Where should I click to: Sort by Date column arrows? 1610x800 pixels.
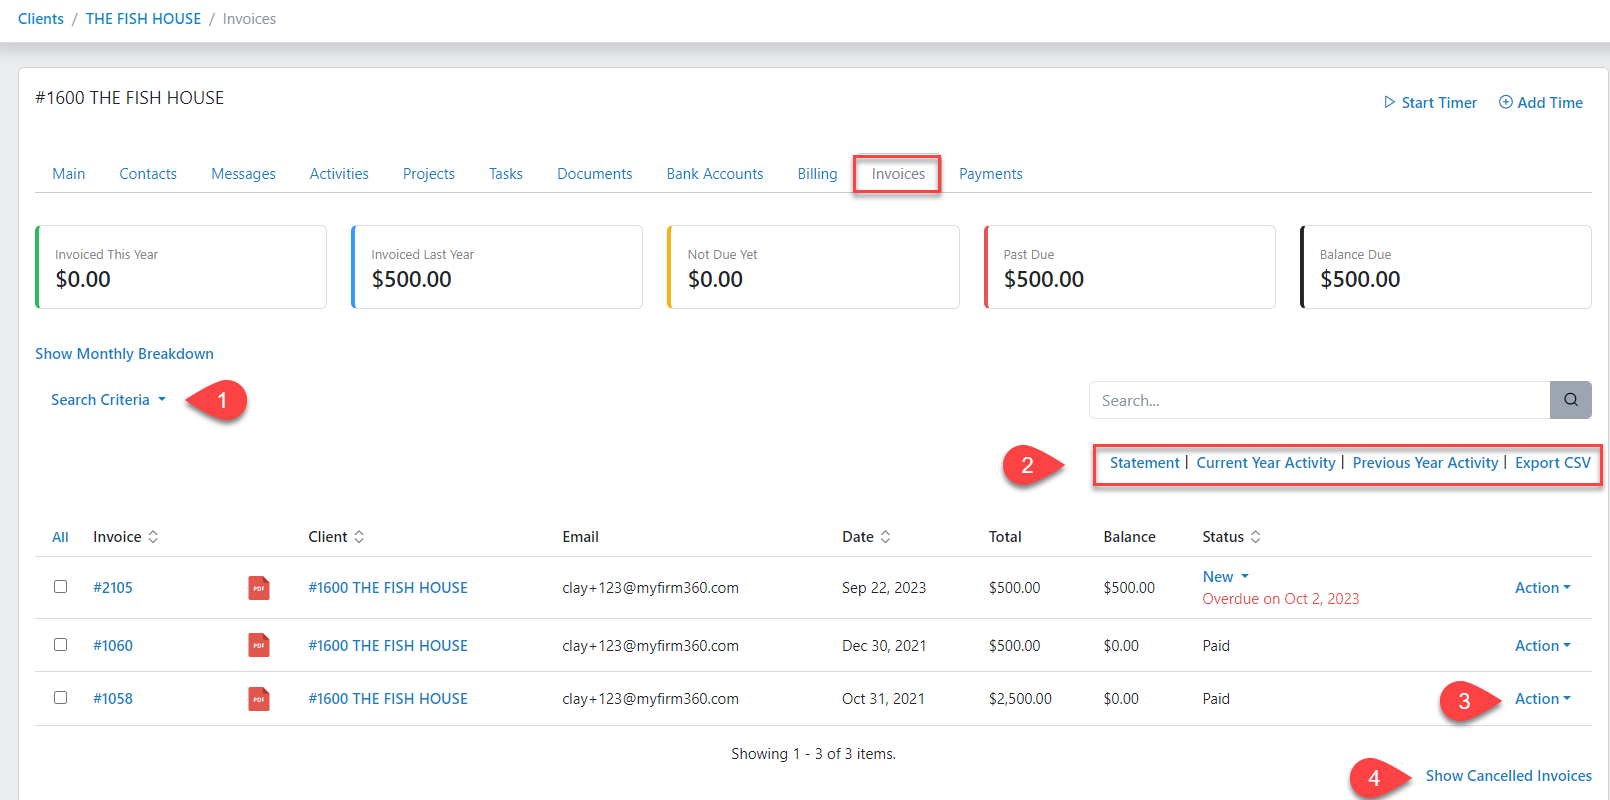(x=885, y=537)
